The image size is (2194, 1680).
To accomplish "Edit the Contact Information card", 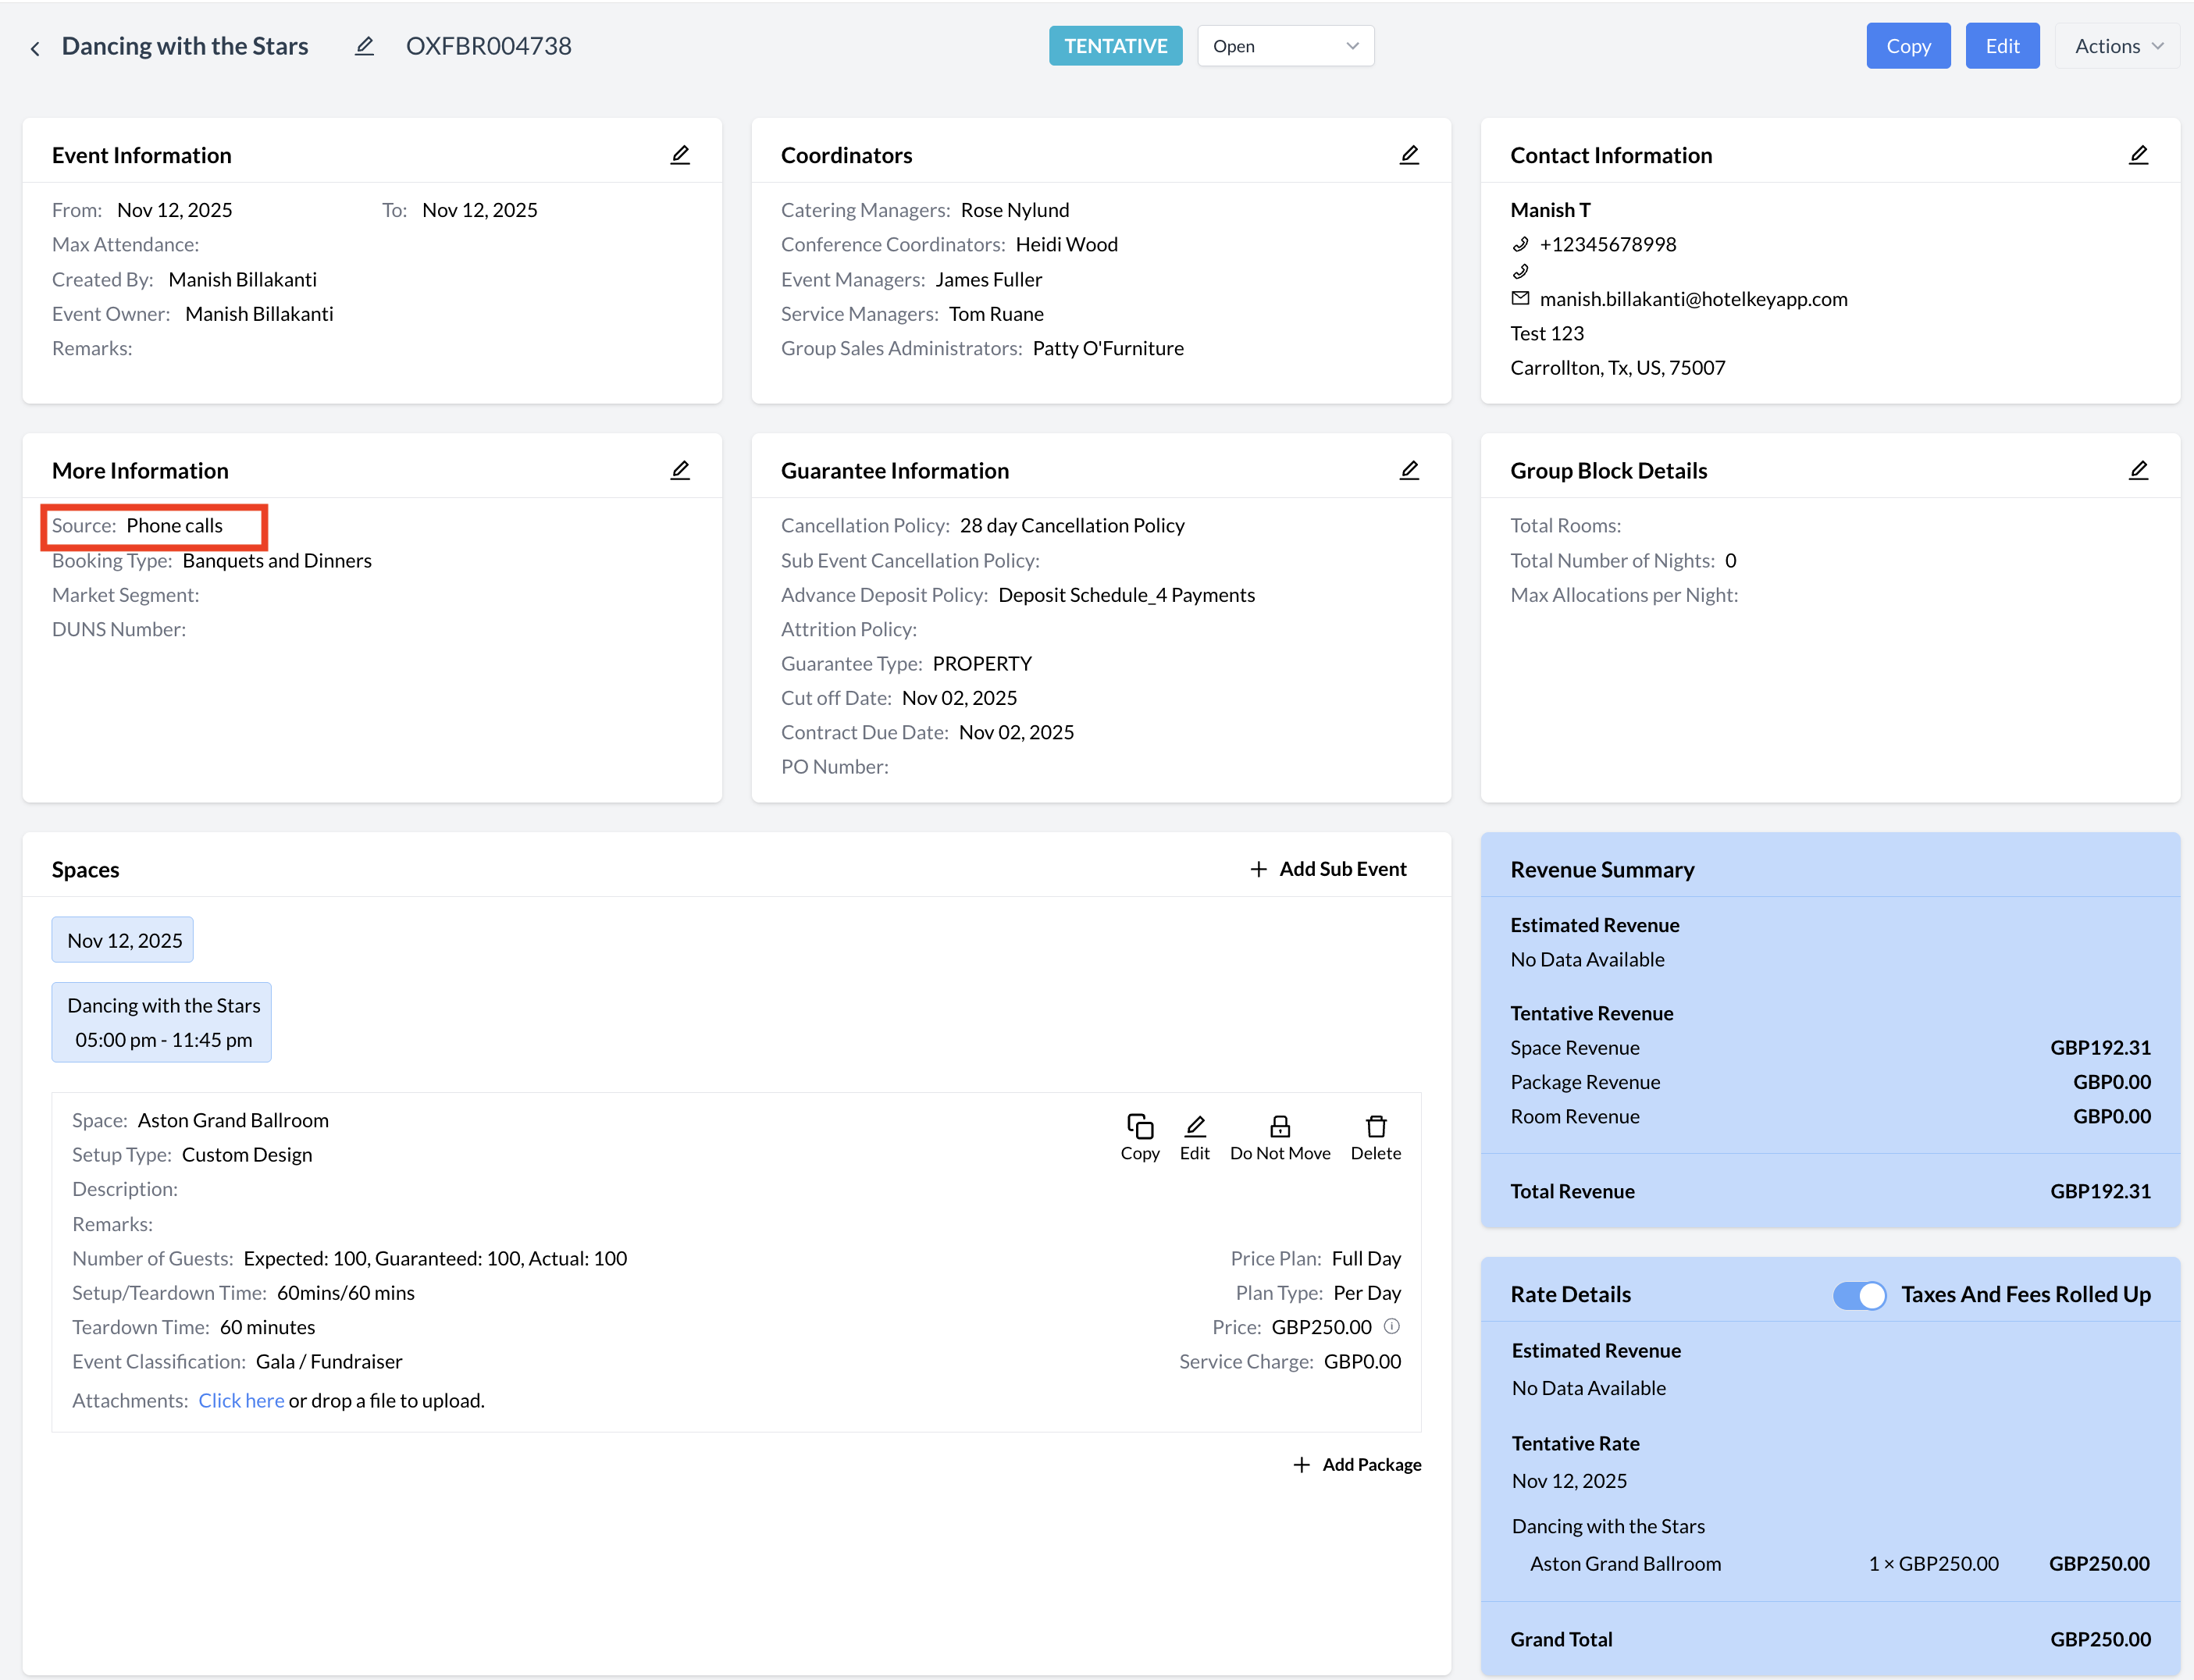I will (x=2137, y=155).
